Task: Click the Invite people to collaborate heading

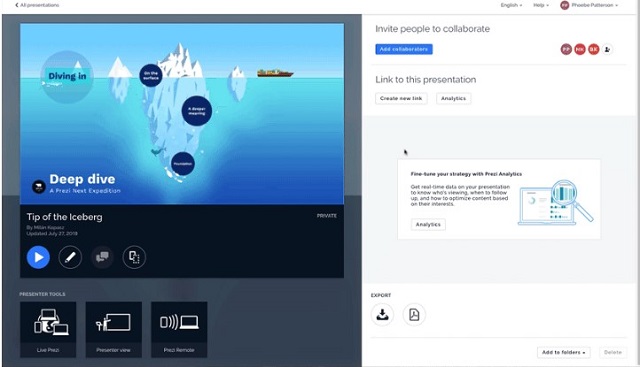Action: 433,29
